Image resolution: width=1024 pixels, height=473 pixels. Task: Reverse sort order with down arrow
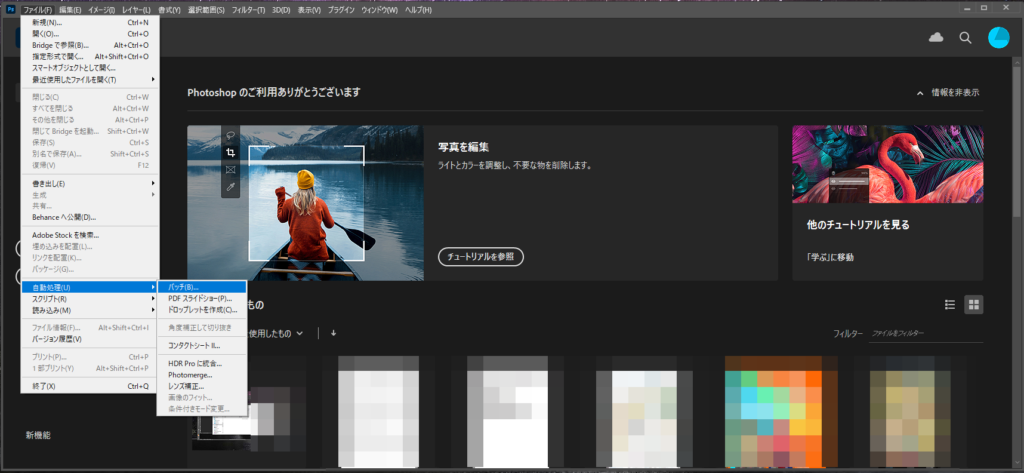point(334,333)
